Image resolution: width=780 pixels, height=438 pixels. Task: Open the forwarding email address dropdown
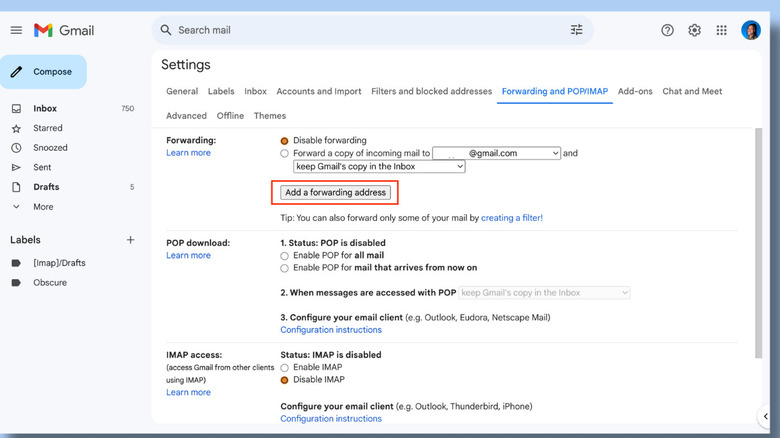[496, 153]
